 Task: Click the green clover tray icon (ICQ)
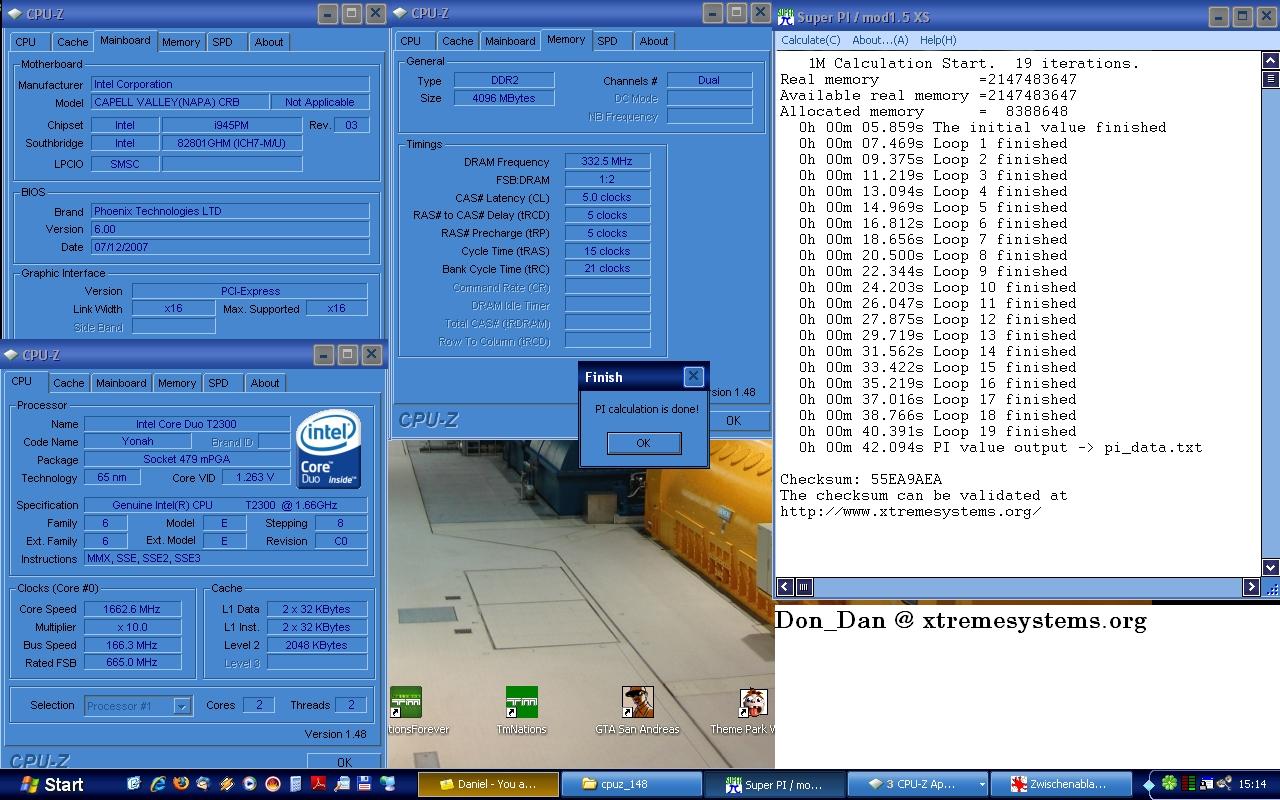(1168, 784)
